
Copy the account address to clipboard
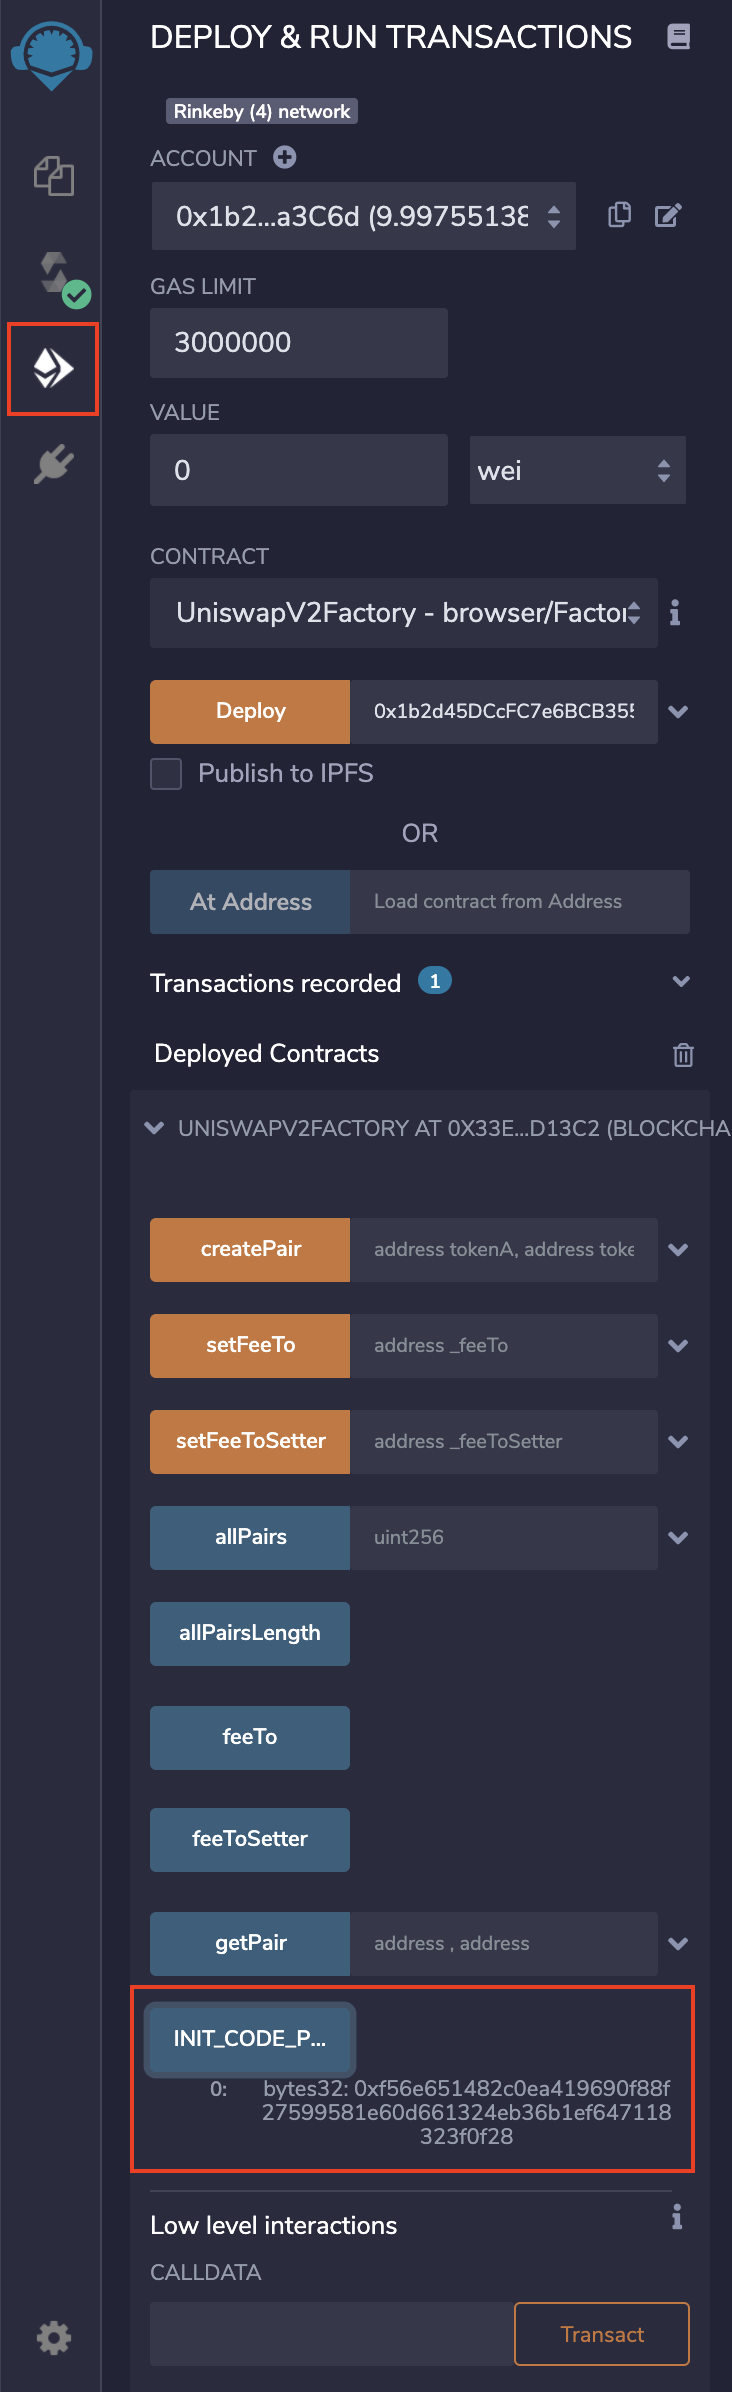pos(620,215)
